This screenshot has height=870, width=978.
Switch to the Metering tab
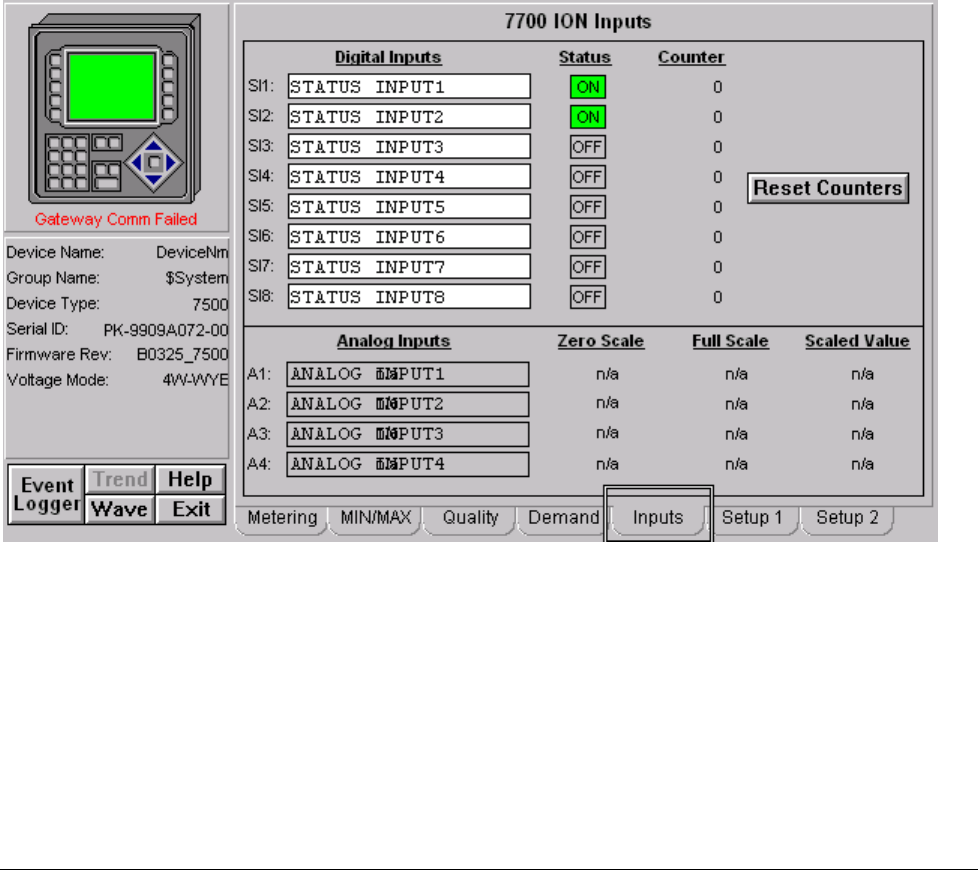click(281, 518)
